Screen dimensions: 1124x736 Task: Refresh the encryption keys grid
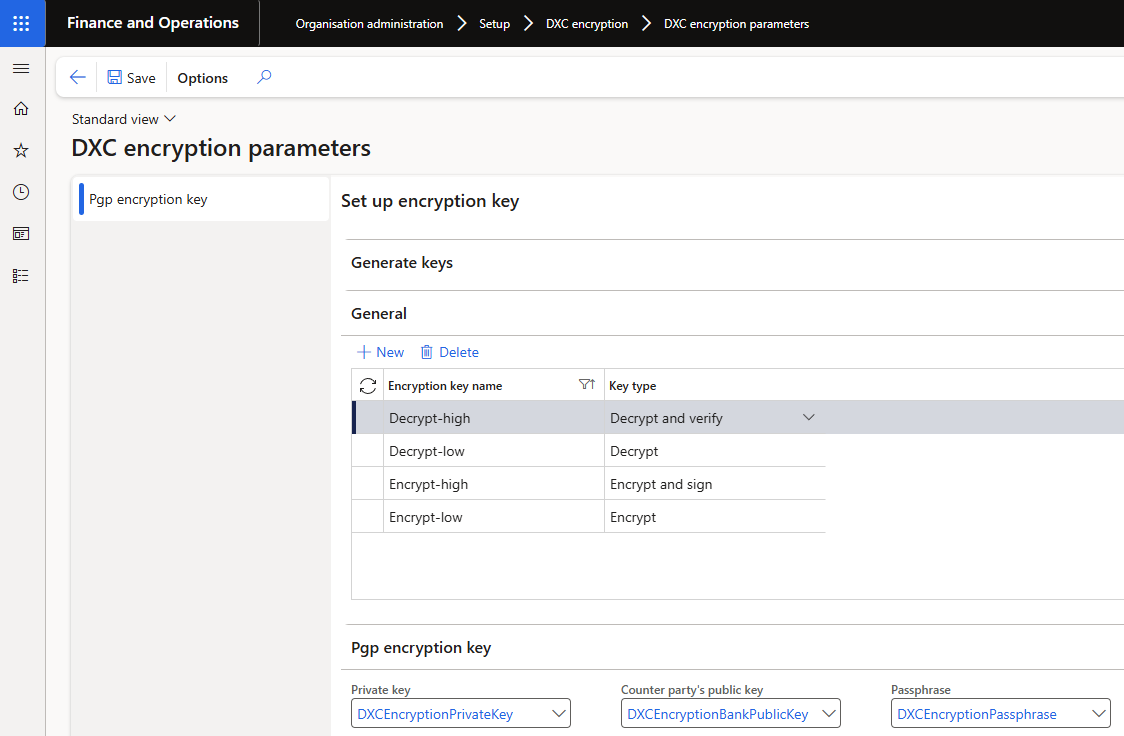tap(367, 385)
